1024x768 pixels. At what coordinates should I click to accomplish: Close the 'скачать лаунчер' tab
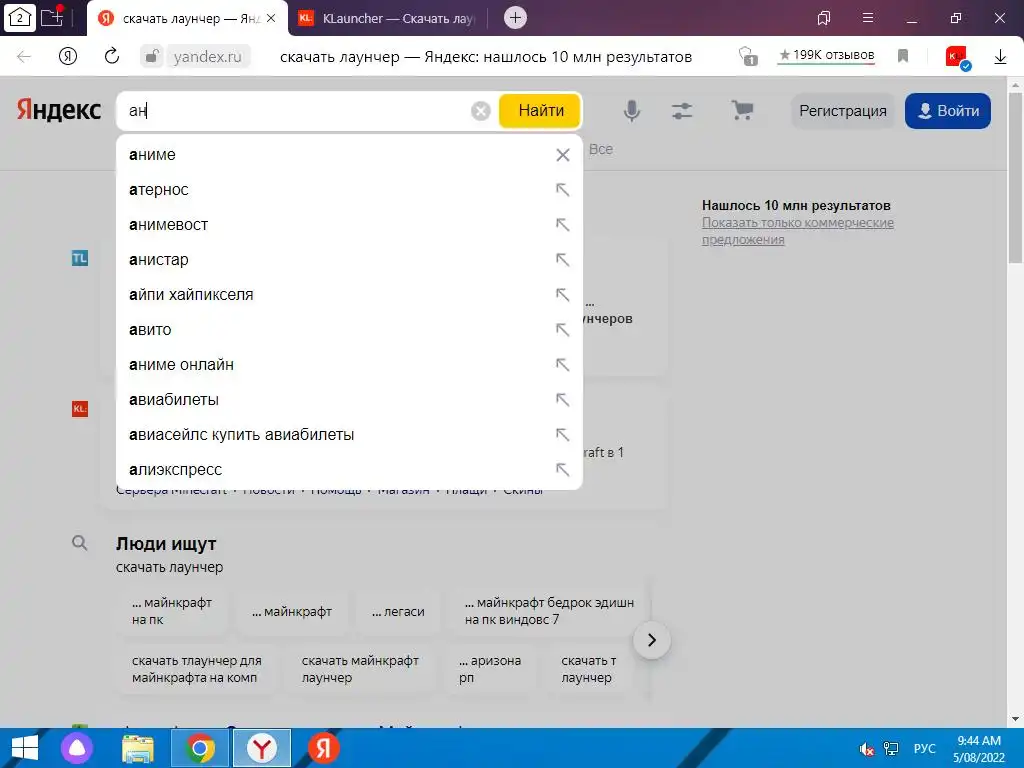[271, 18]
